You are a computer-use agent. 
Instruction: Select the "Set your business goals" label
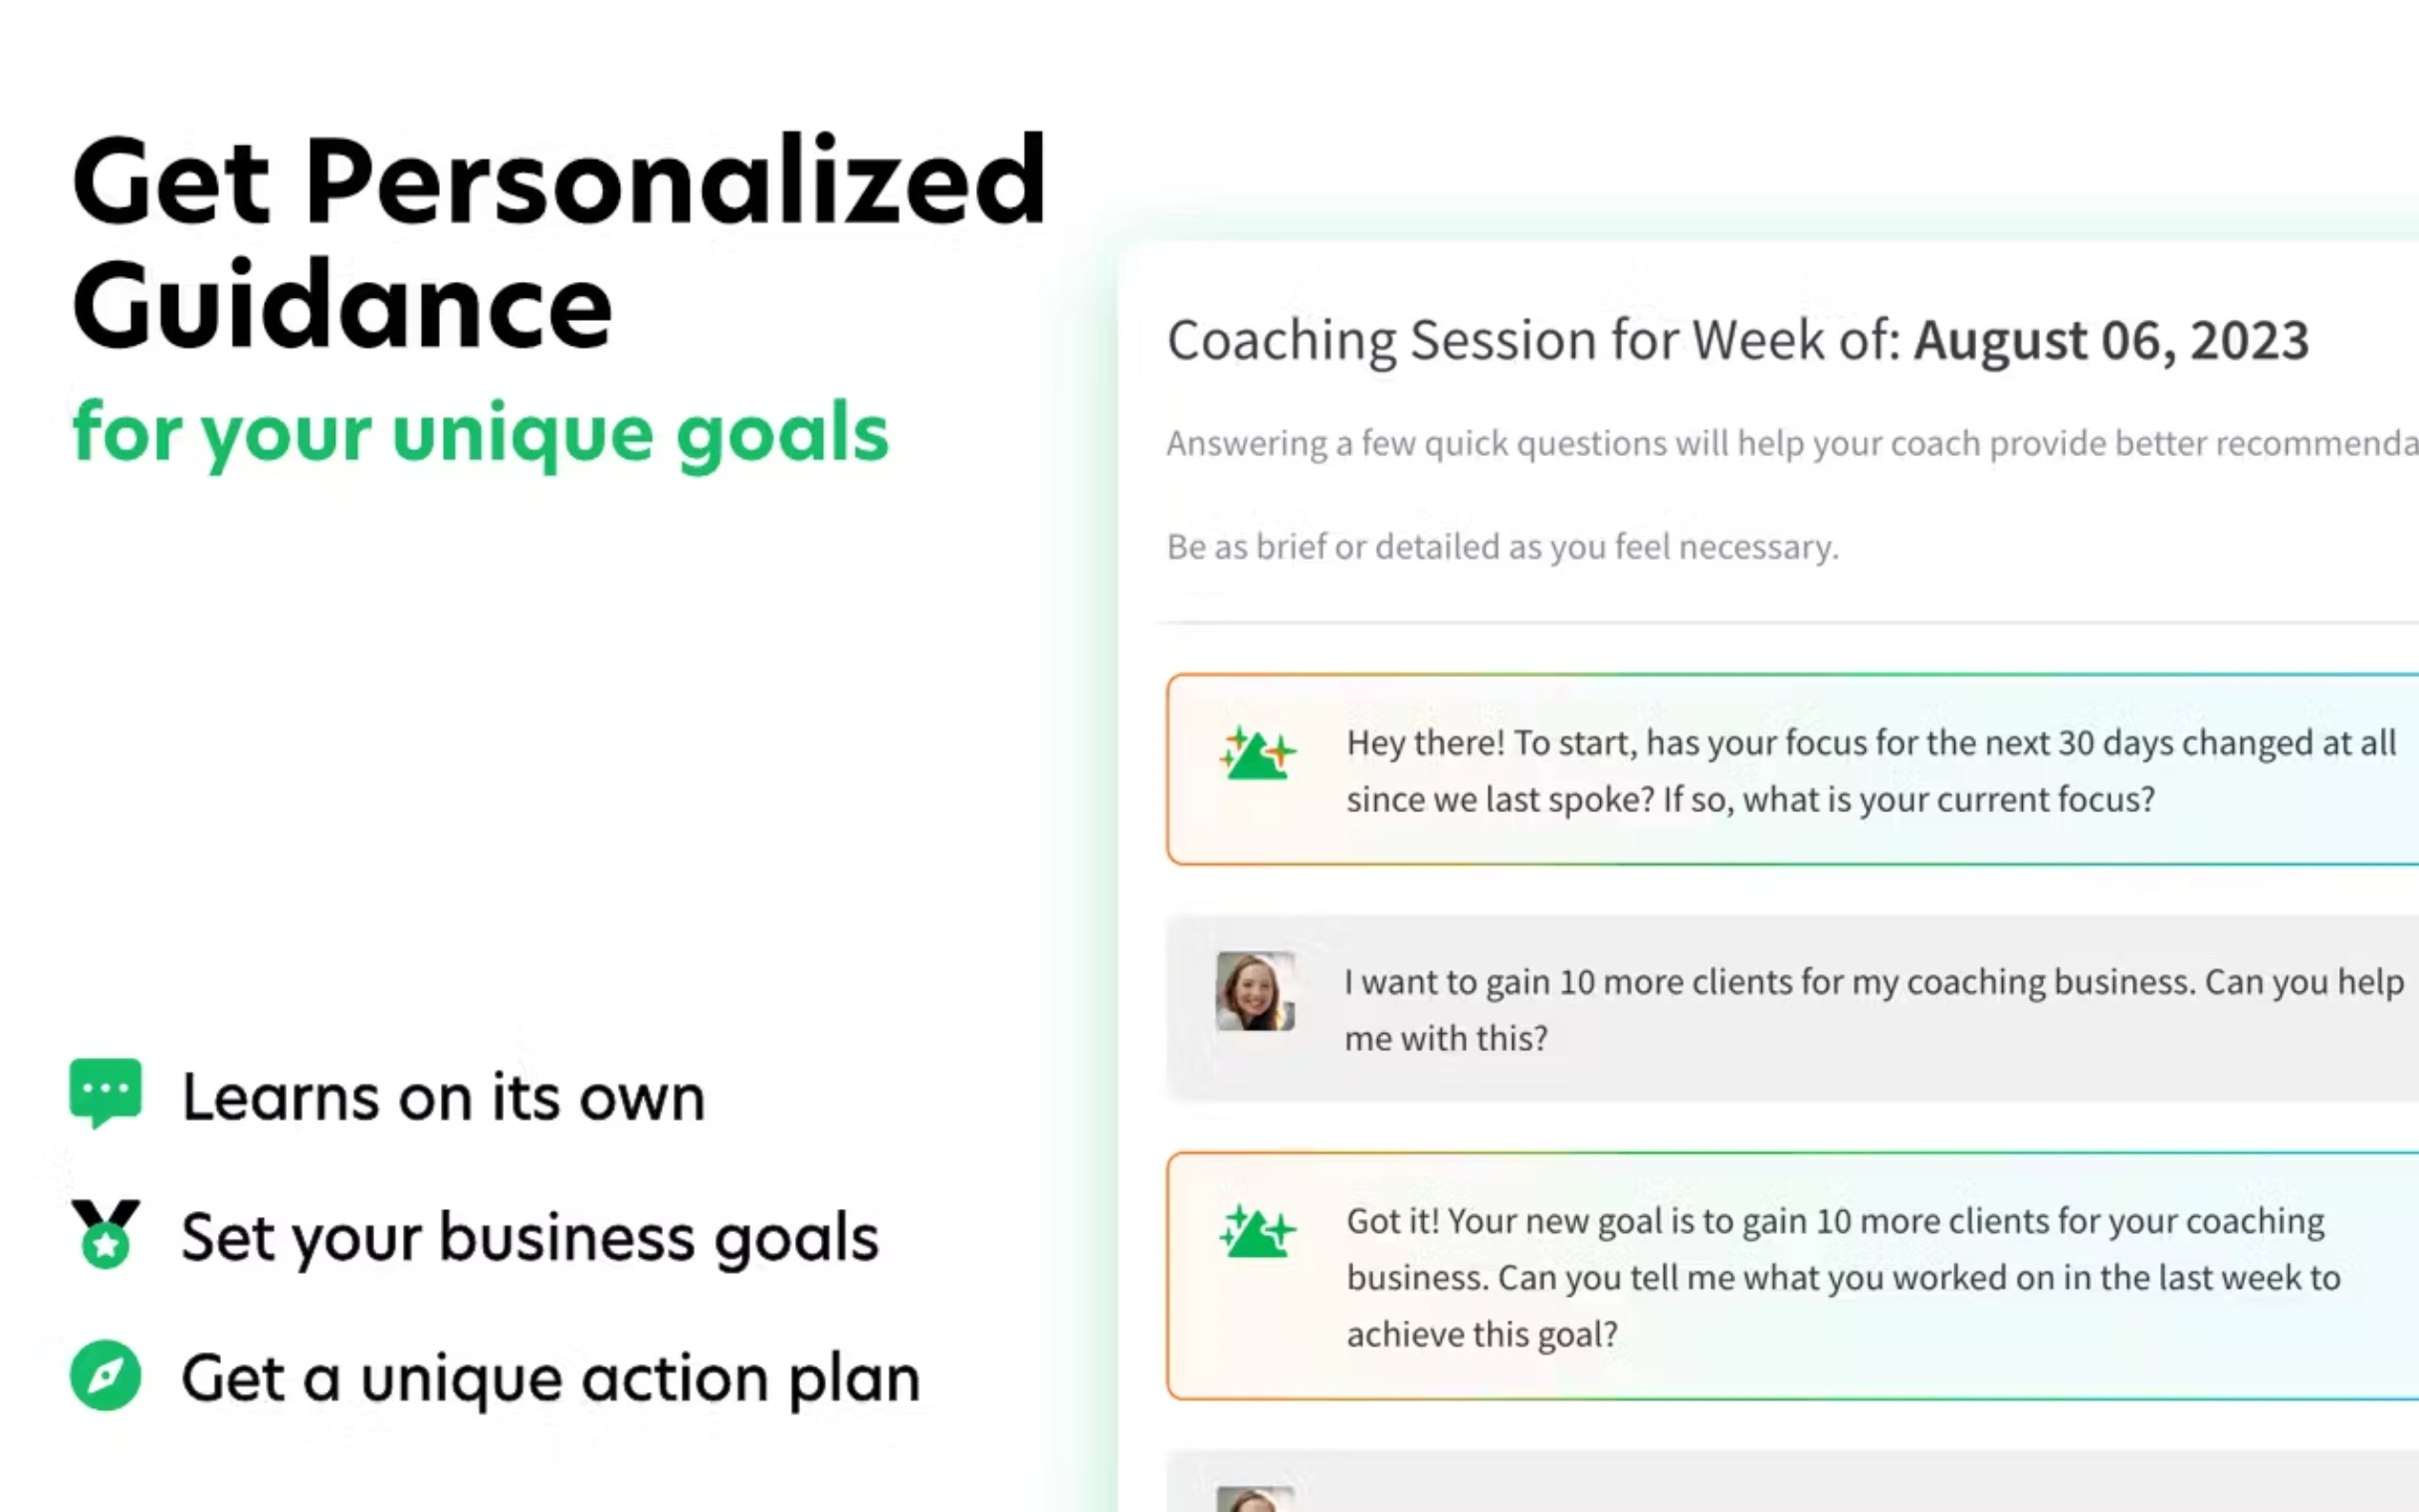(x=529, y=1237)
